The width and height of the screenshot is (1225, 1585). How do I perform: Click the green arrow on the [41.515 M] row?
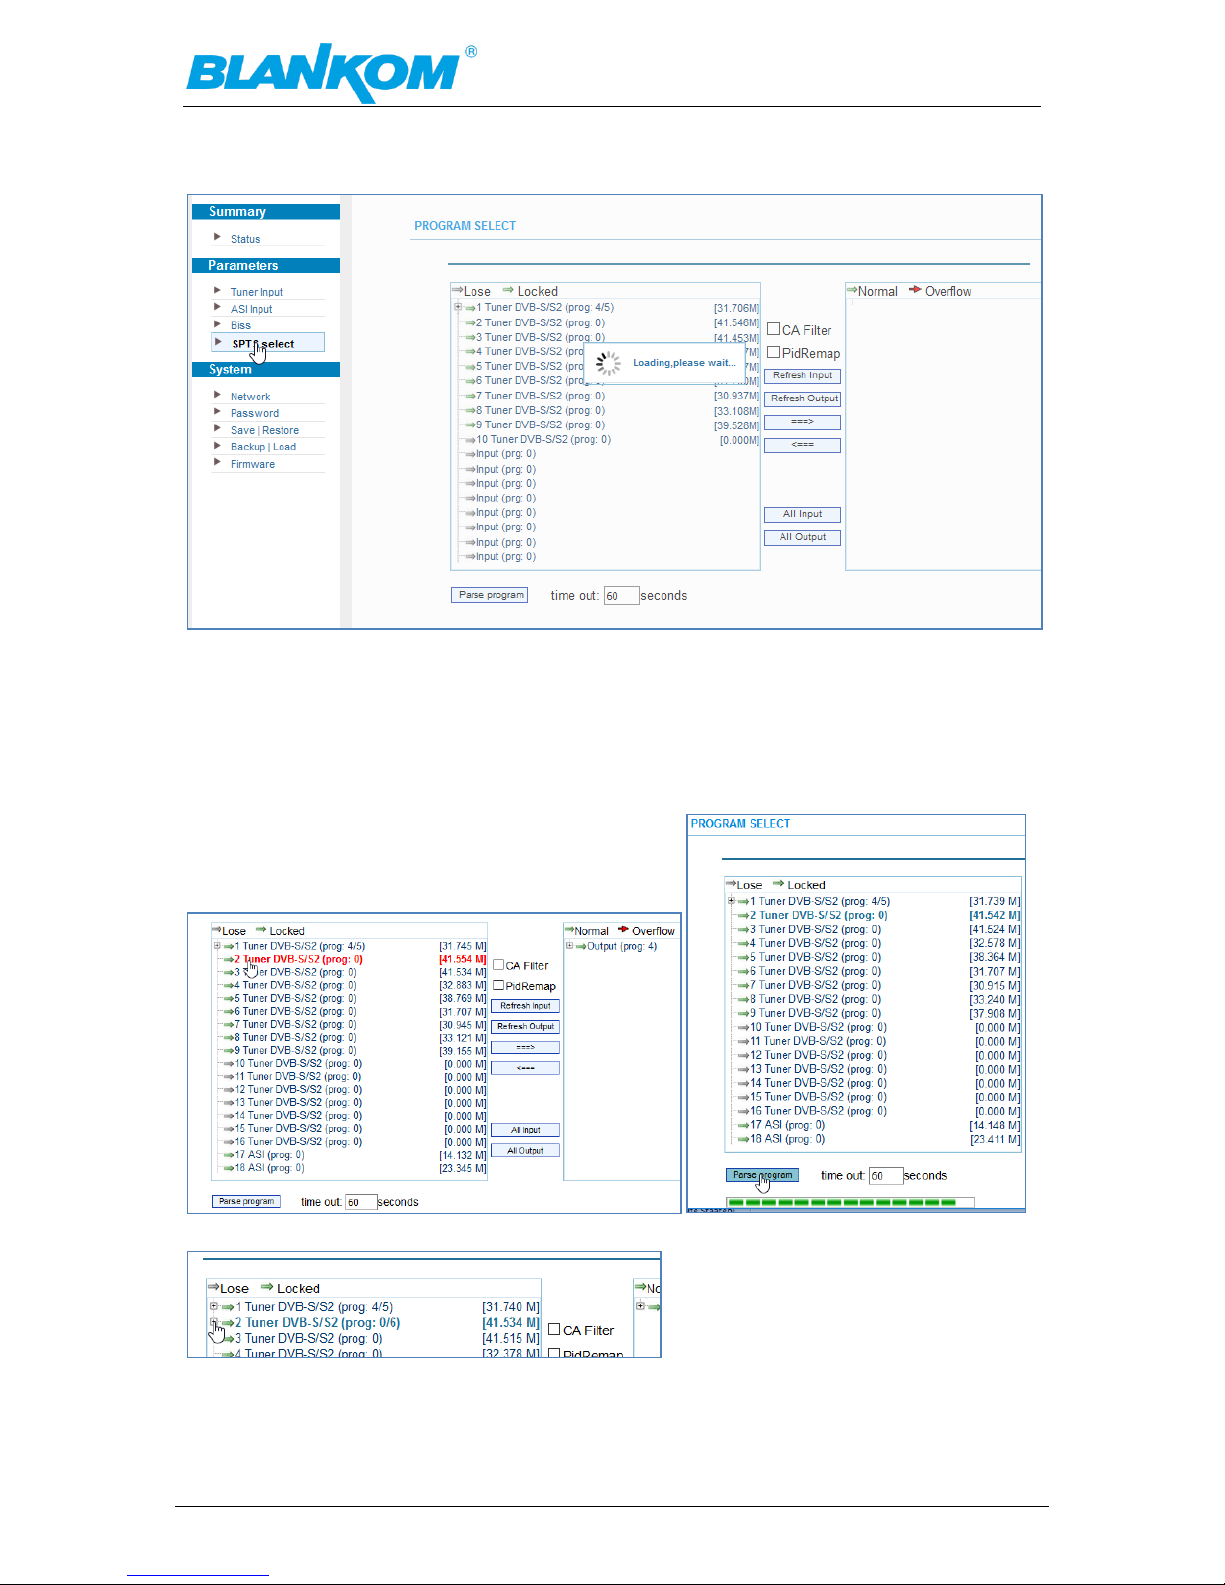coord(228,1339)
